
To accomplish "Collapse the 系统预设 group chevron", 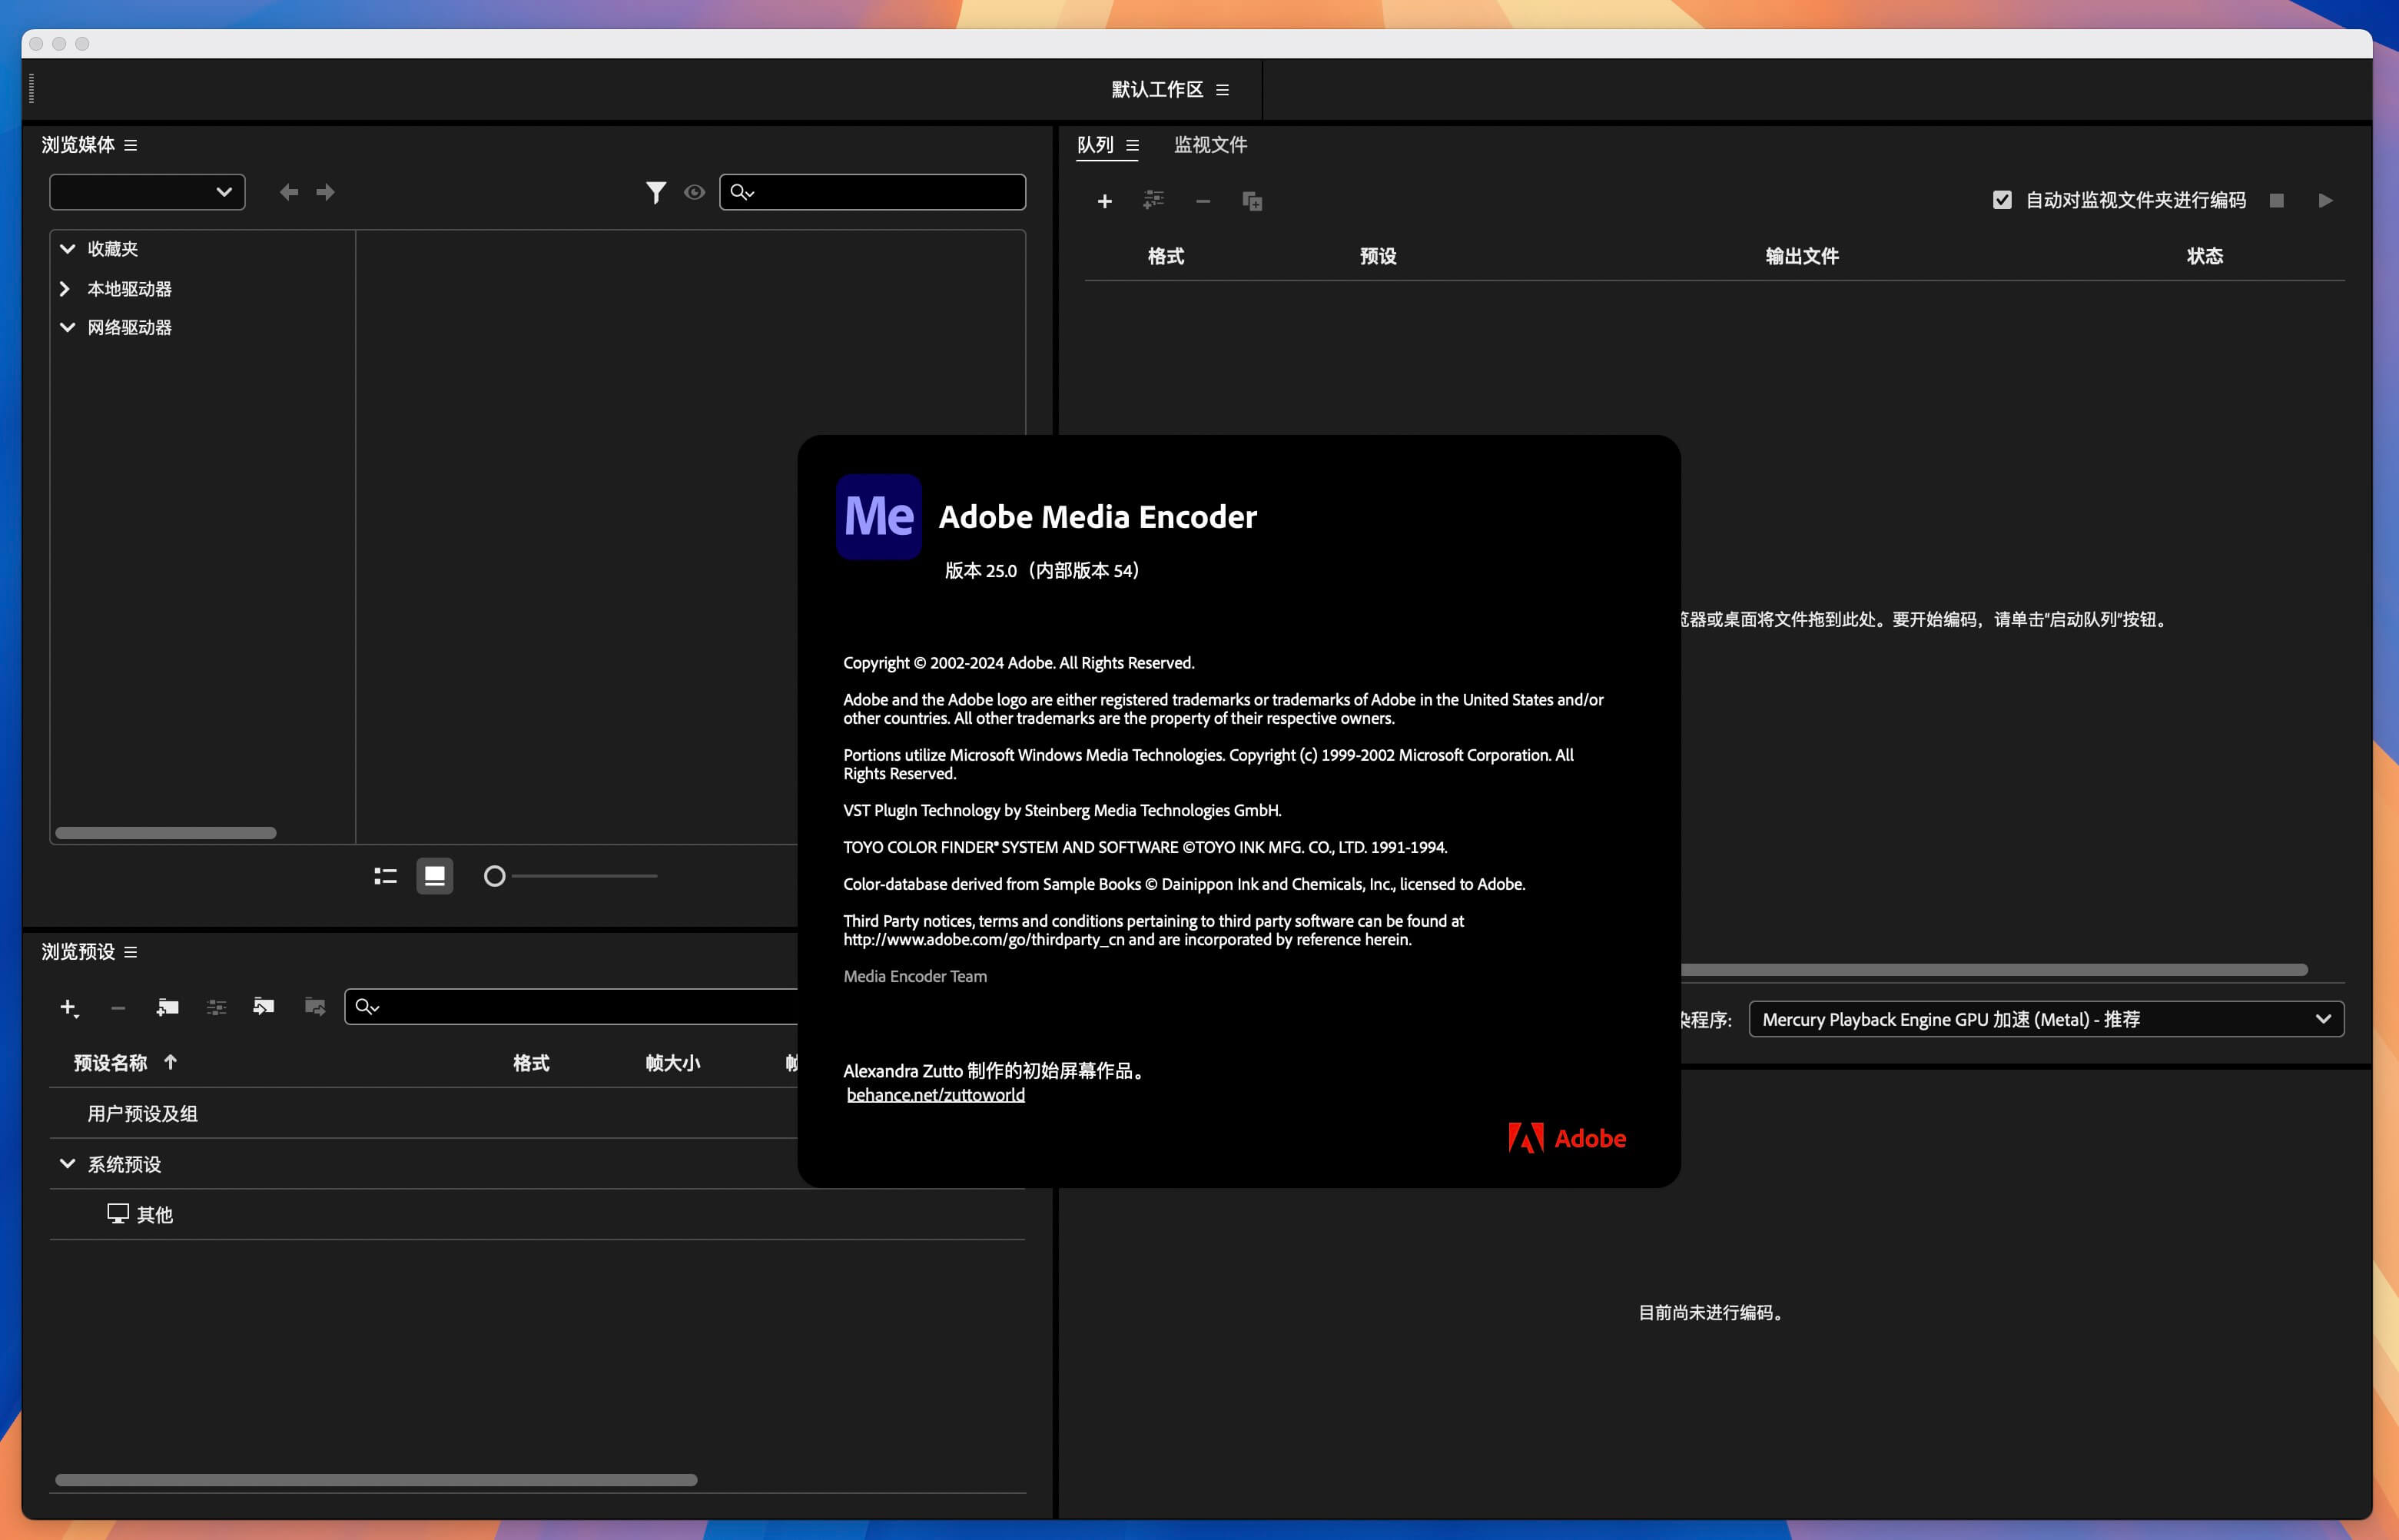I will [x=67, y=1163].
